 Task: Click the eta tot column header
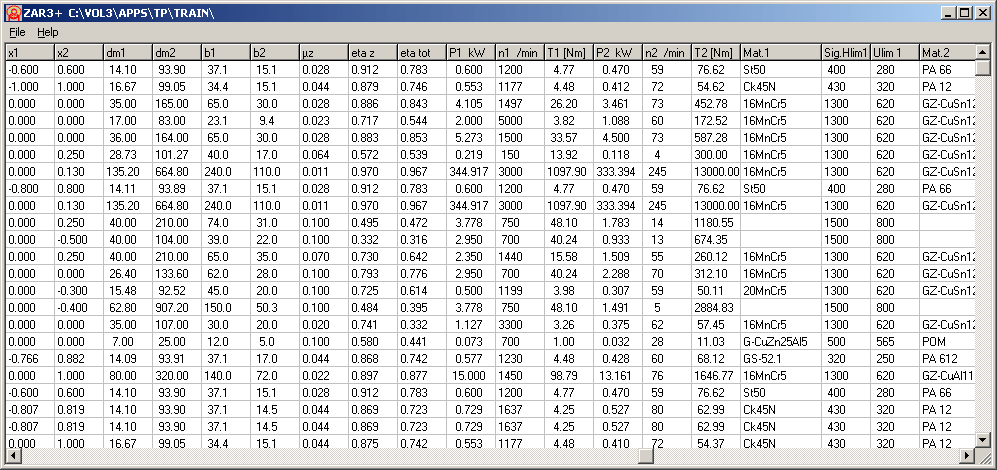pyautogui.click(x=421, y=52)
